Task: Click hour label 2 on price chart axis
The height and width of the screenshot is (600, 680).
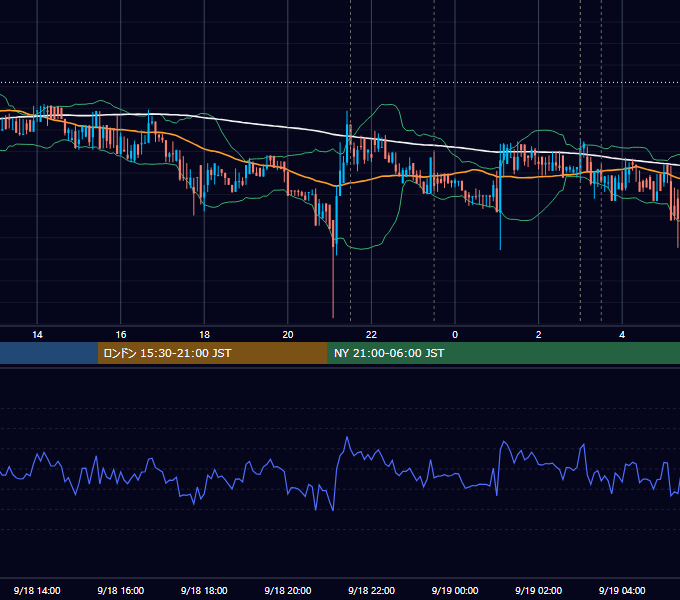Action: coord(539,335)
